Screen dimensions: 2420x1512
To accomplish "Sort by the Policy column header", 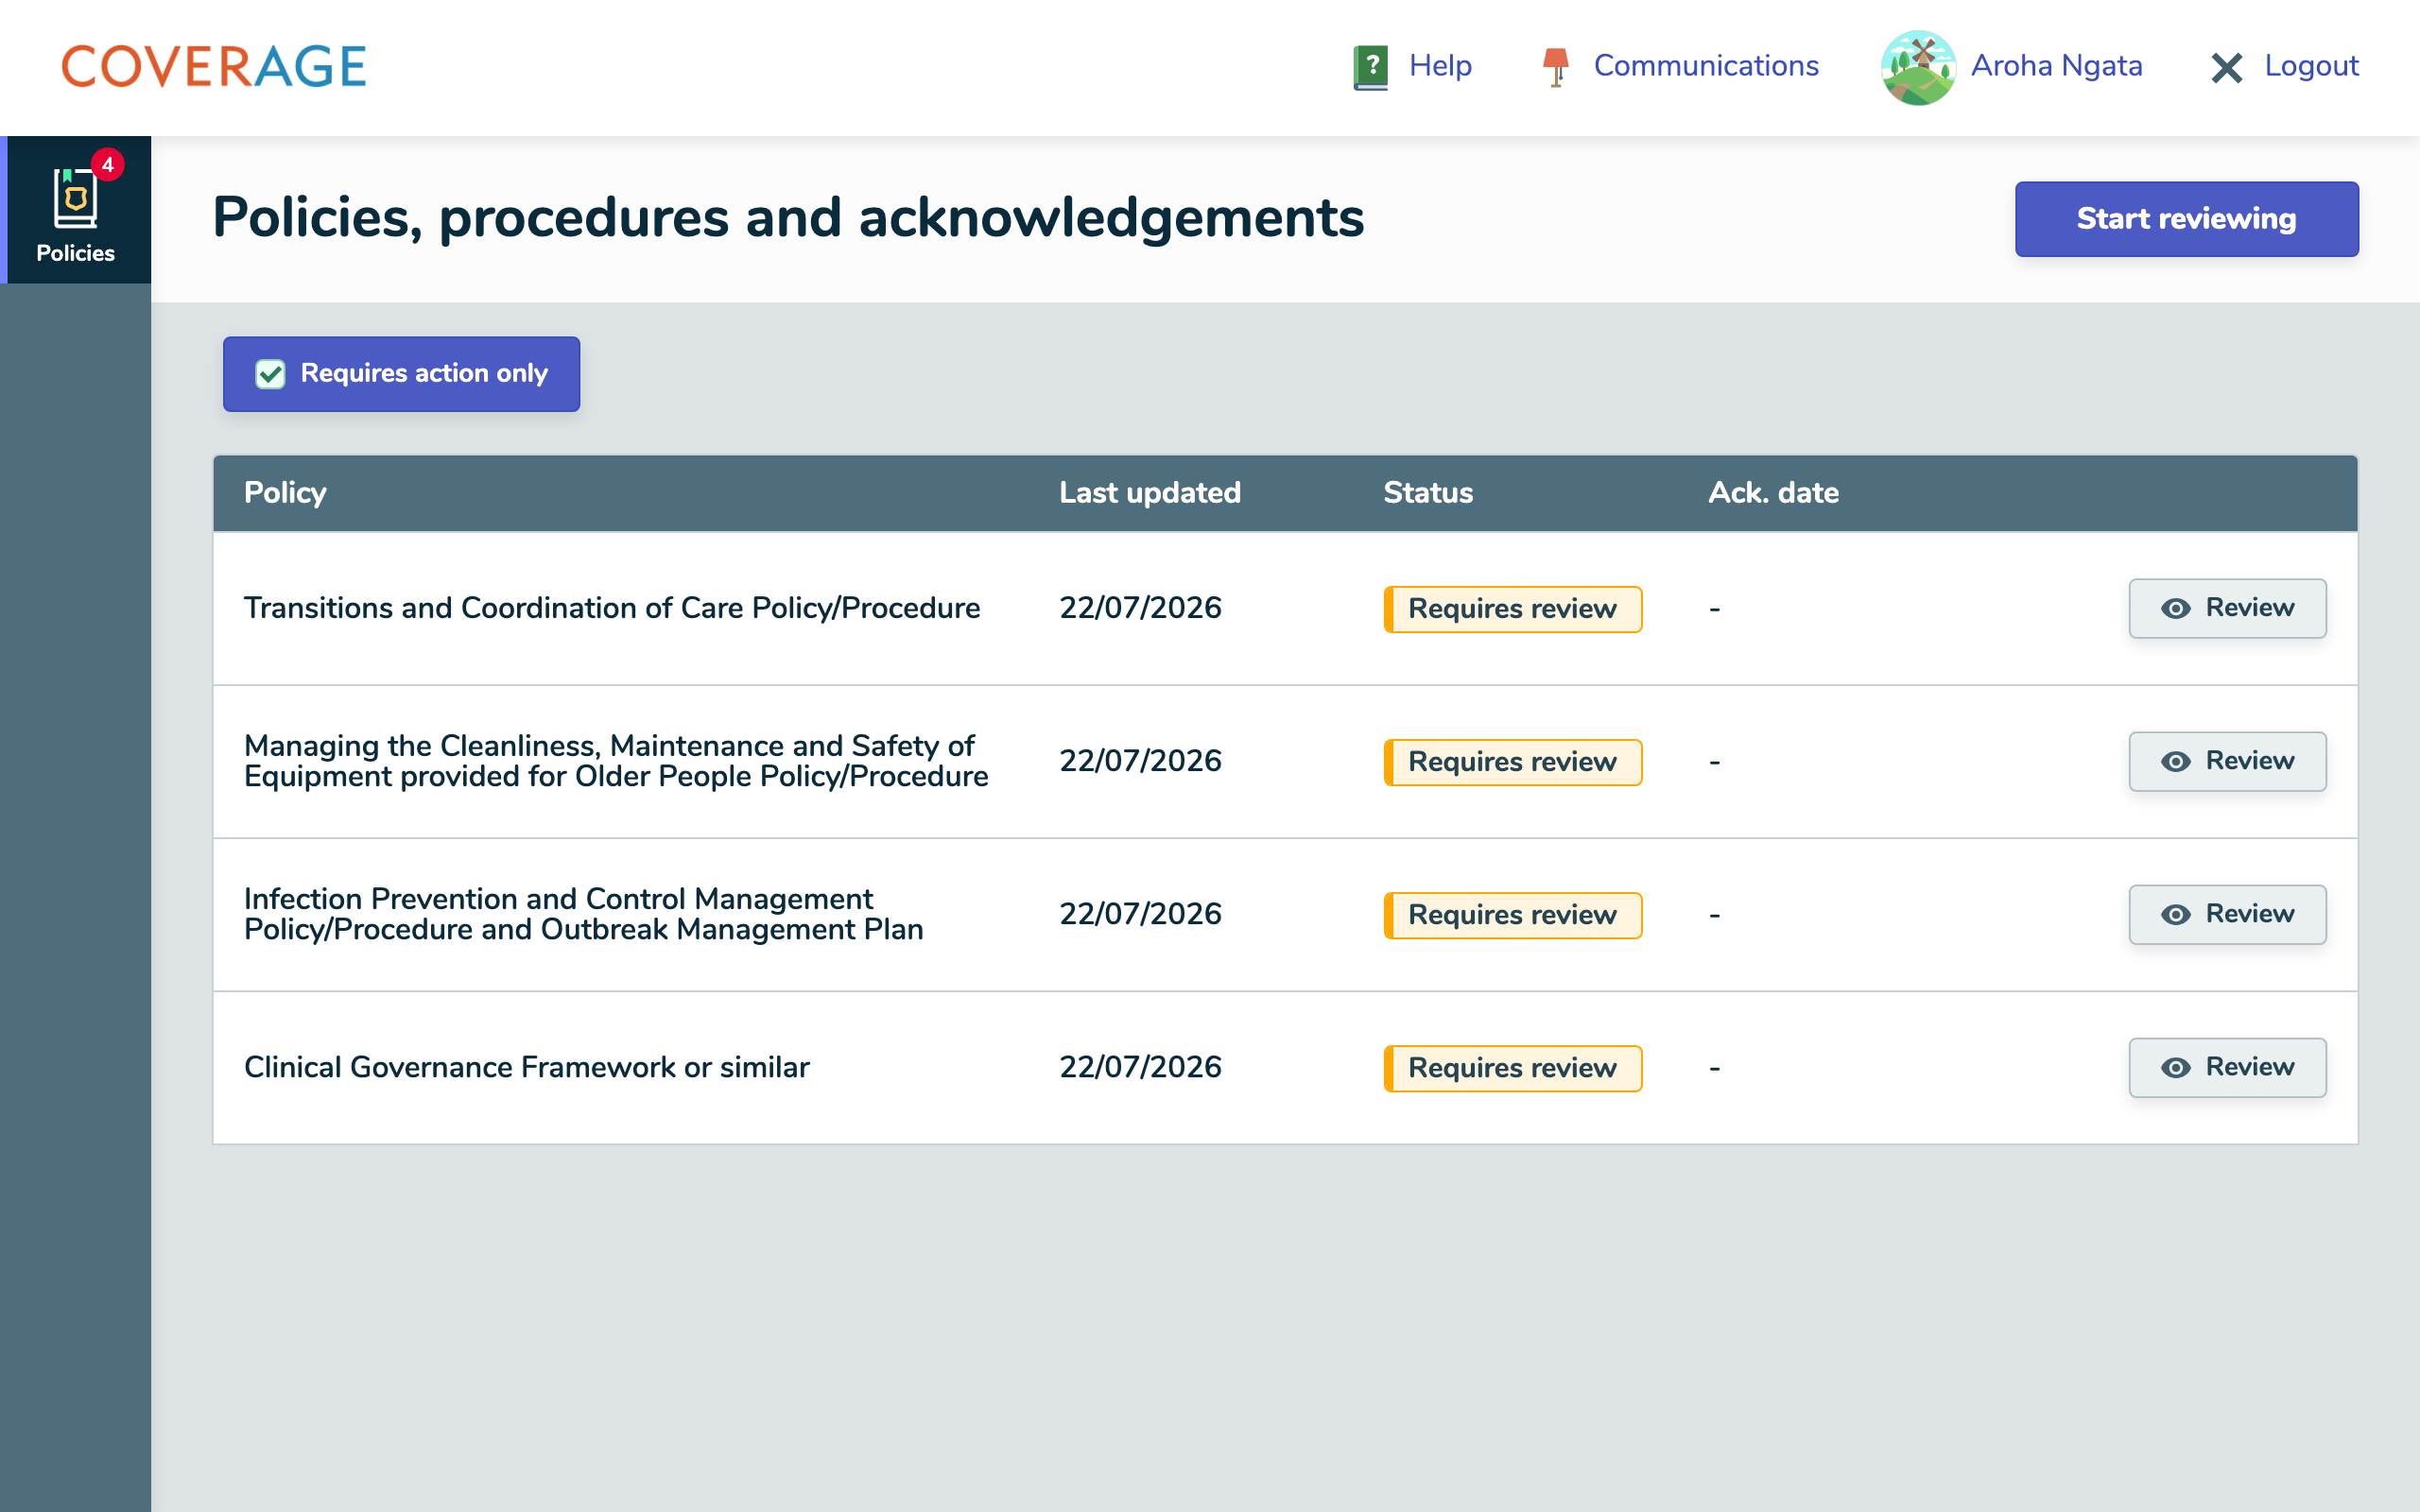I will (285, 492).
